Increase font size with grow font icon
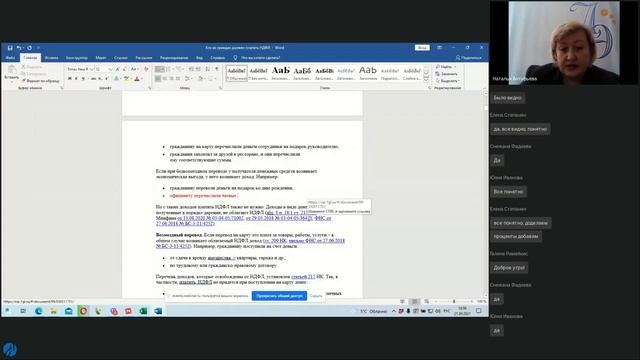The image size is (640, 360). (x=118, y=69)
